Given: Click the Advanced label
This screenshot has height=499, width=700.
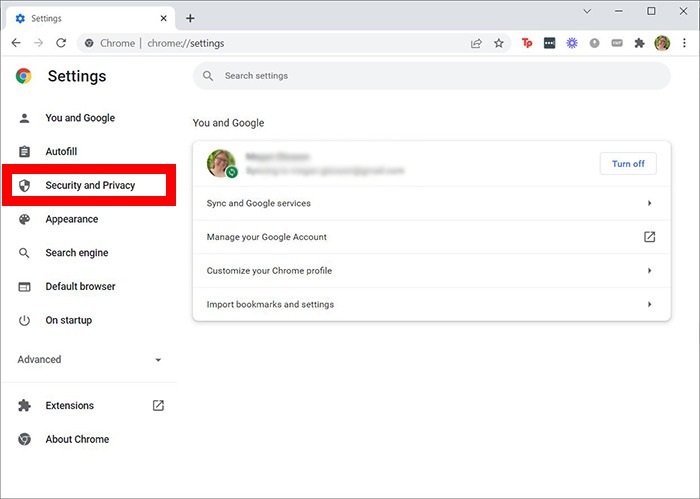Looking at the screenshot, I should point(39,359).
